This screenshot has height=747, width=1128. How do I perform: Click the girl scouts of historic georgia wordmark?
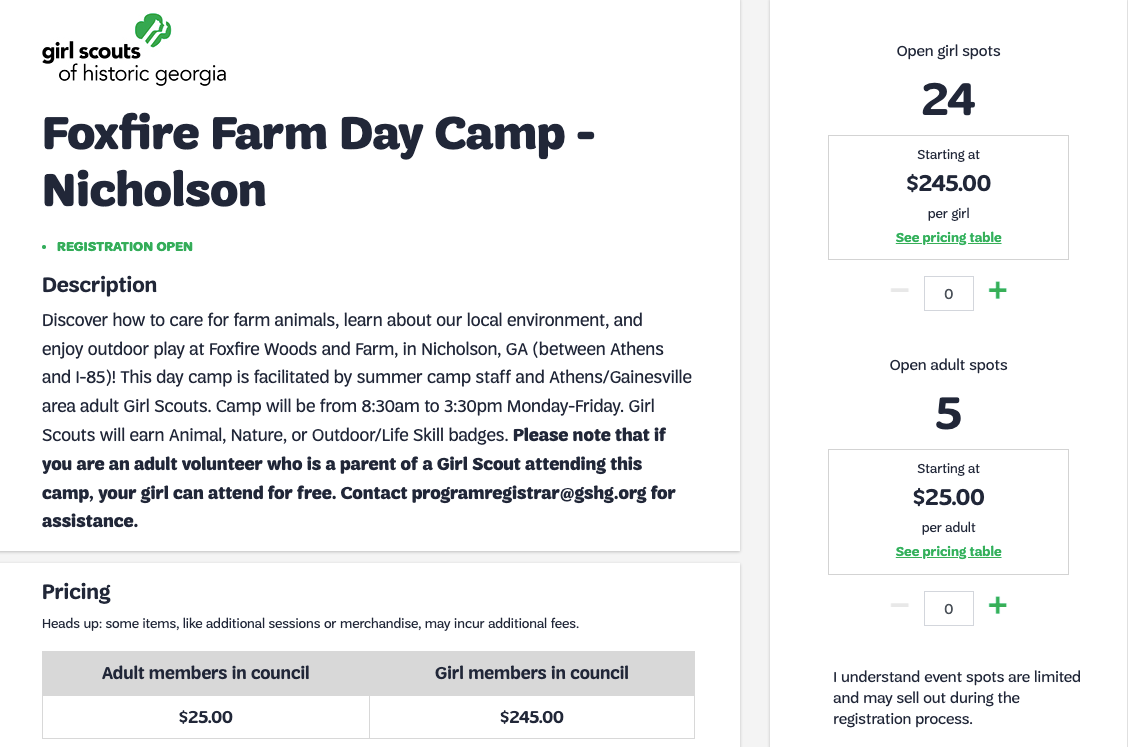click(134, 63)
